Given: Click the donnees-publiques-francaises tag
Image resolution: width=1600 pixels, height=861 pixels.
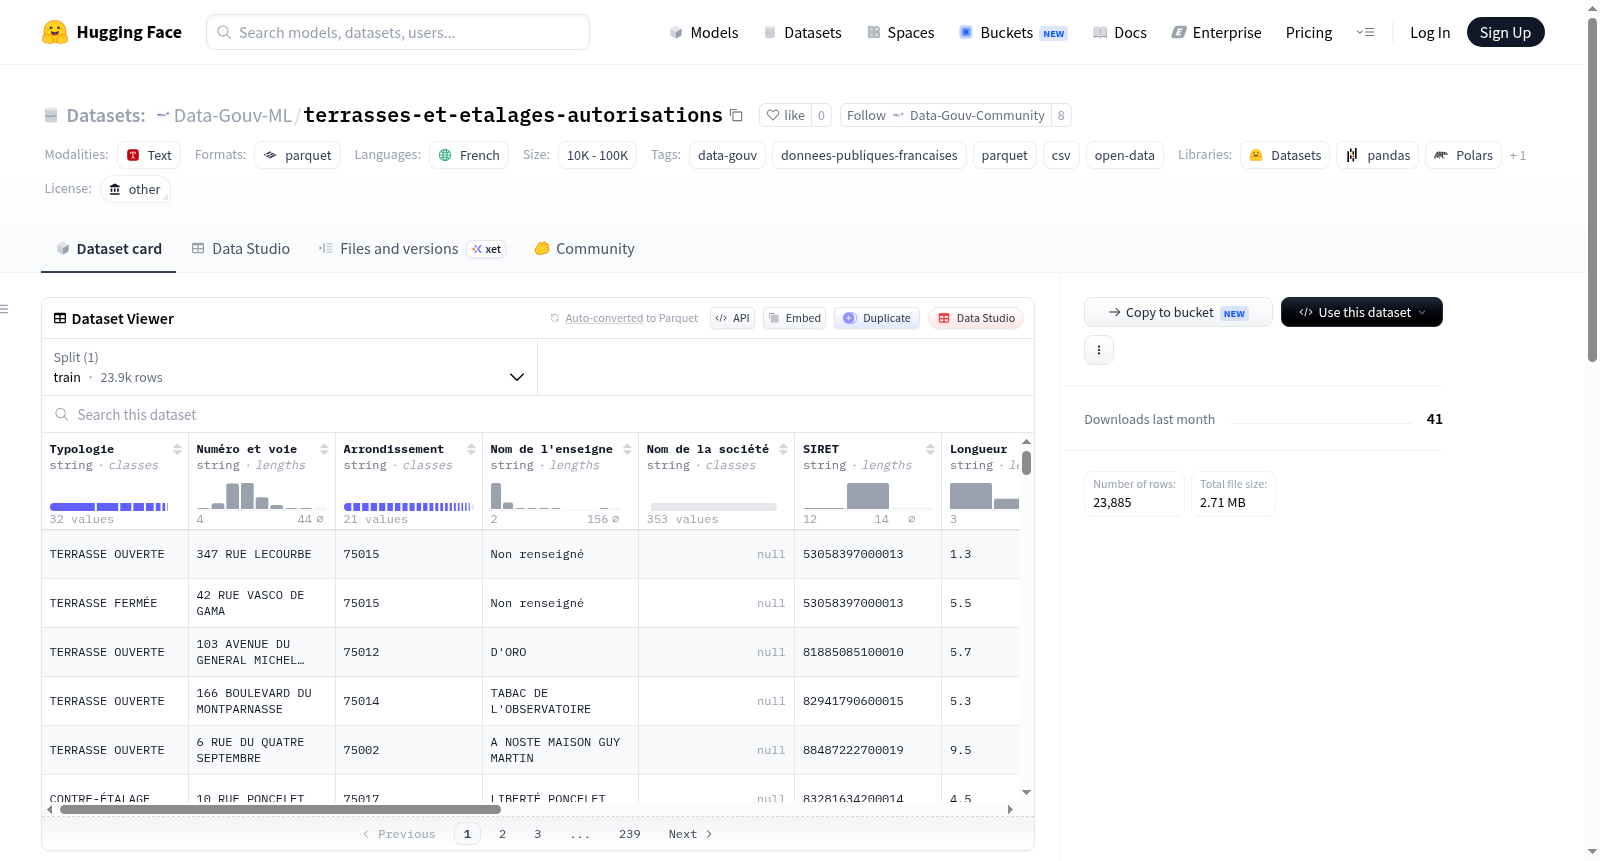Looking at the screenshot, I should tap(869, 155).
